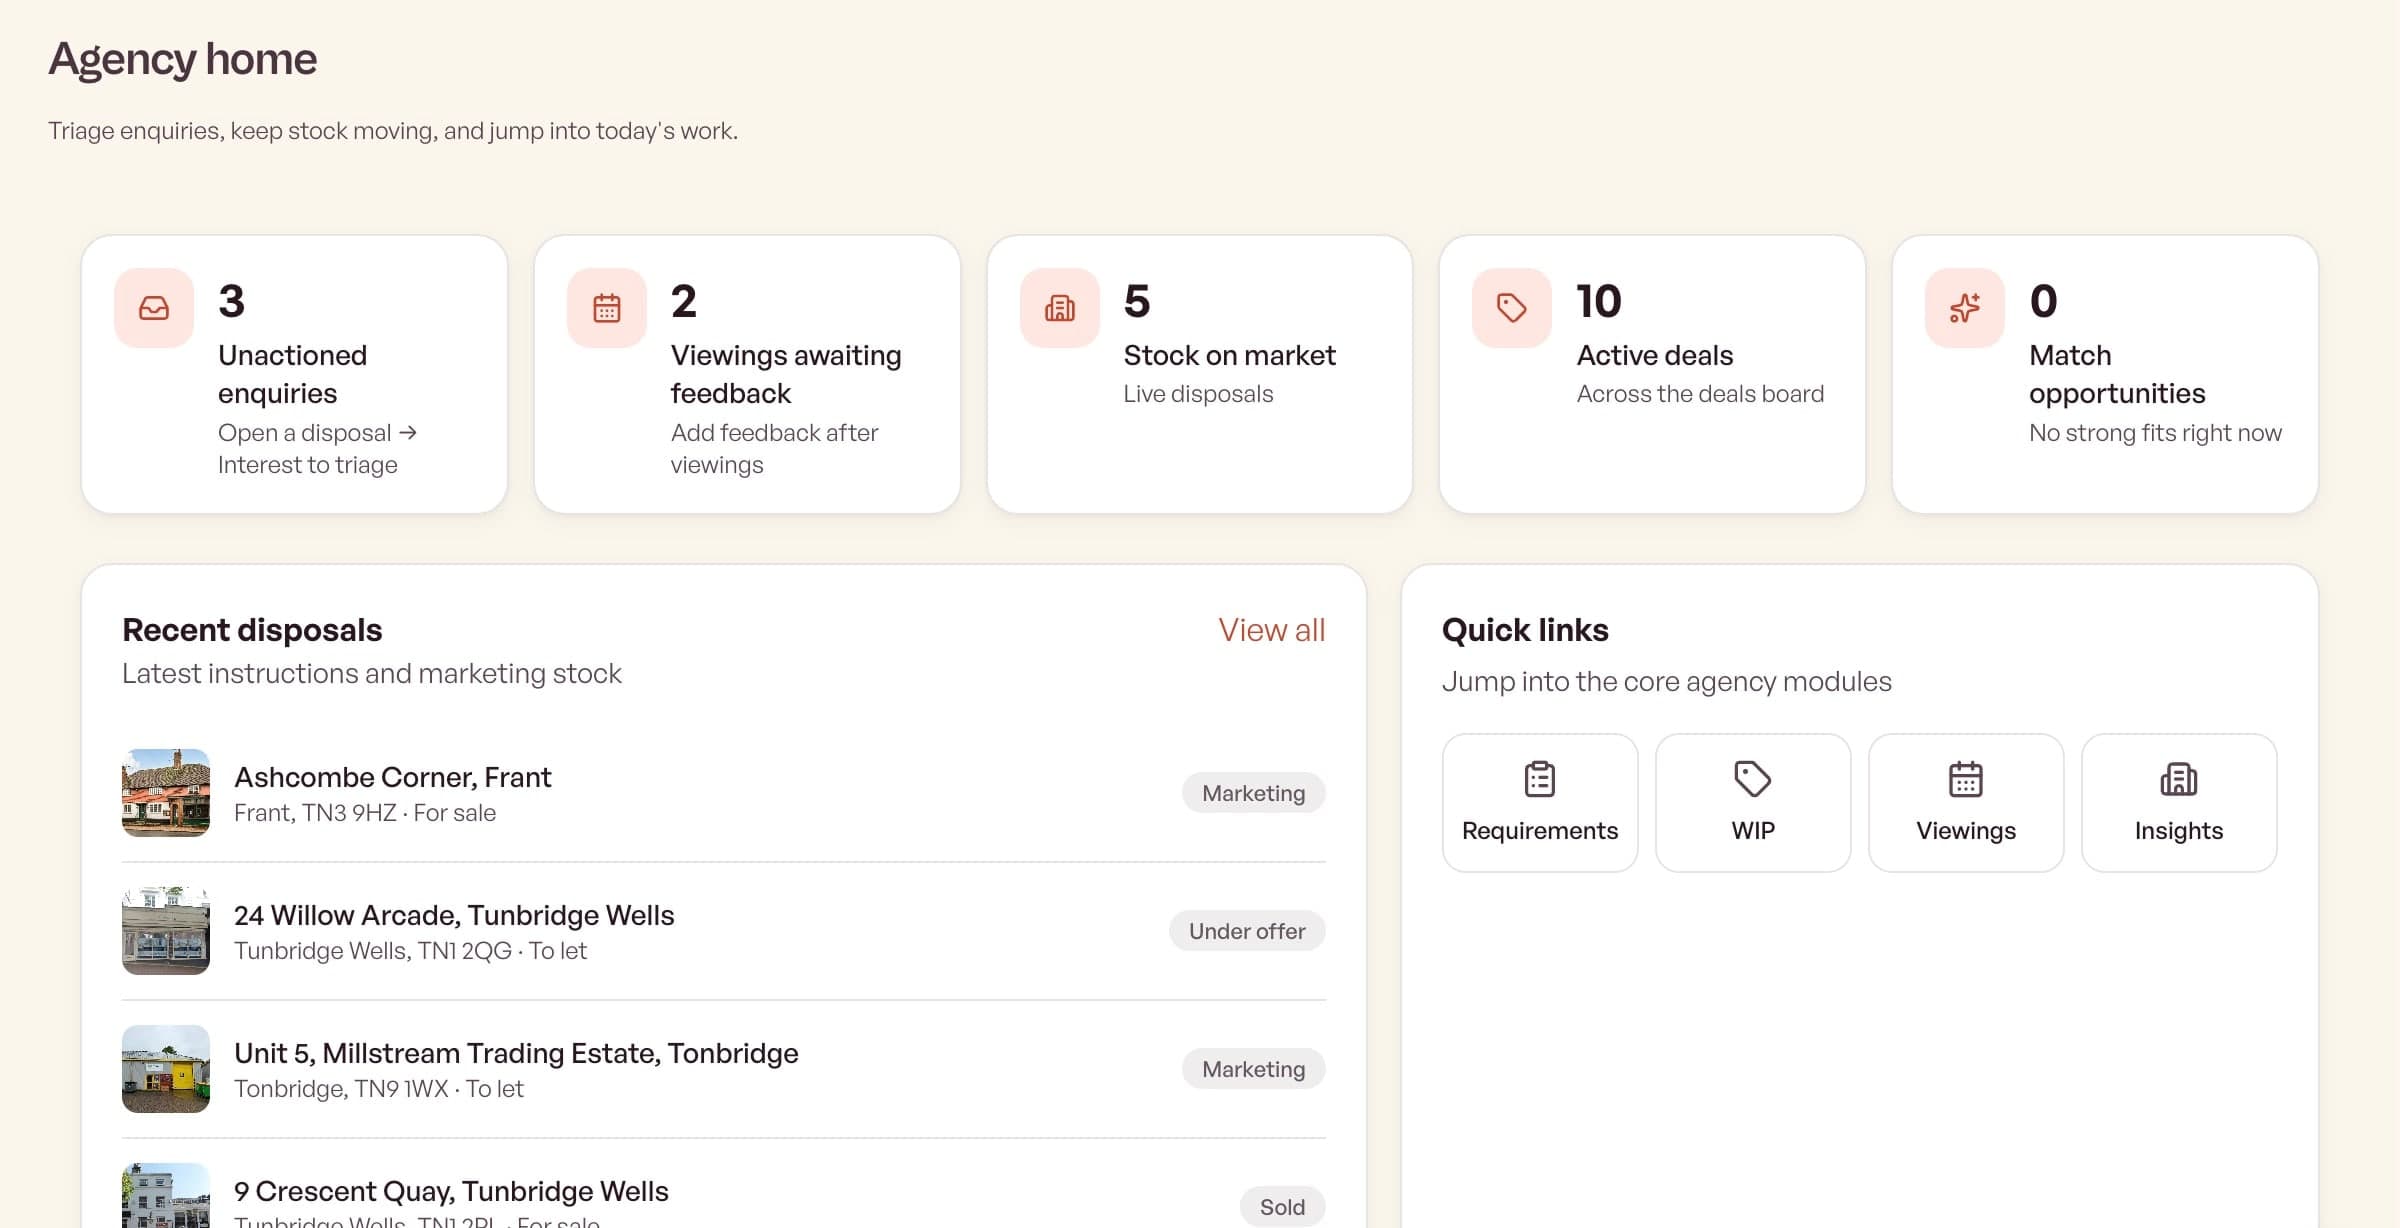2400x1228 pixels.
Task: Click 'No strong fits right now' text
Action: [x=2155, y=433]
